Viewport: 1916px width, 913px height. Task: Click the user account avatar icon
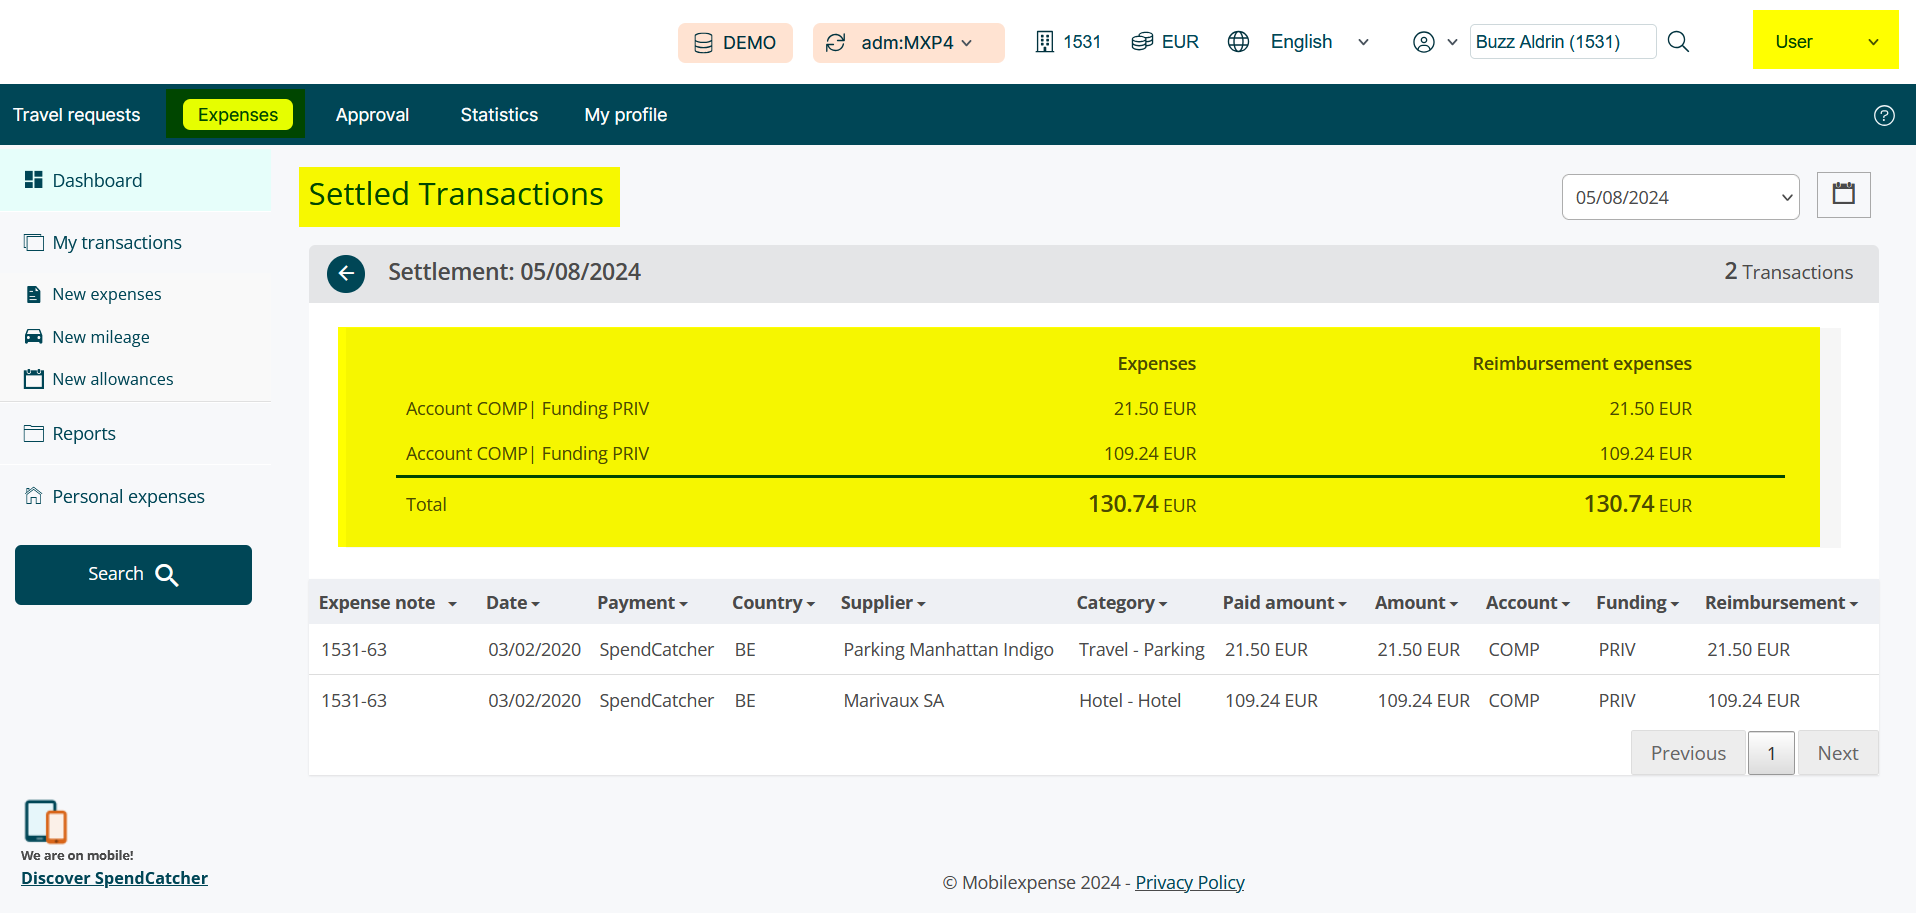1423,42
